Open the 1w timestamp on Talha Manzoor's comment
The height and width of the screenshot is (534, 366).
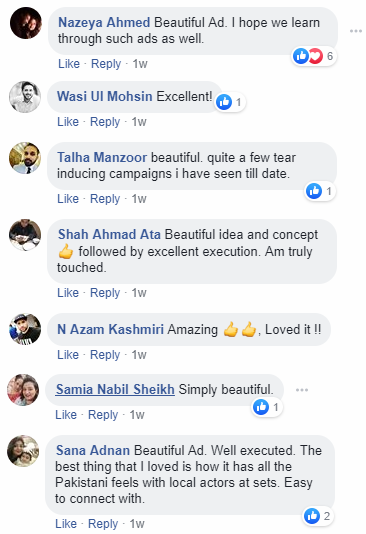tap(139, 199)
